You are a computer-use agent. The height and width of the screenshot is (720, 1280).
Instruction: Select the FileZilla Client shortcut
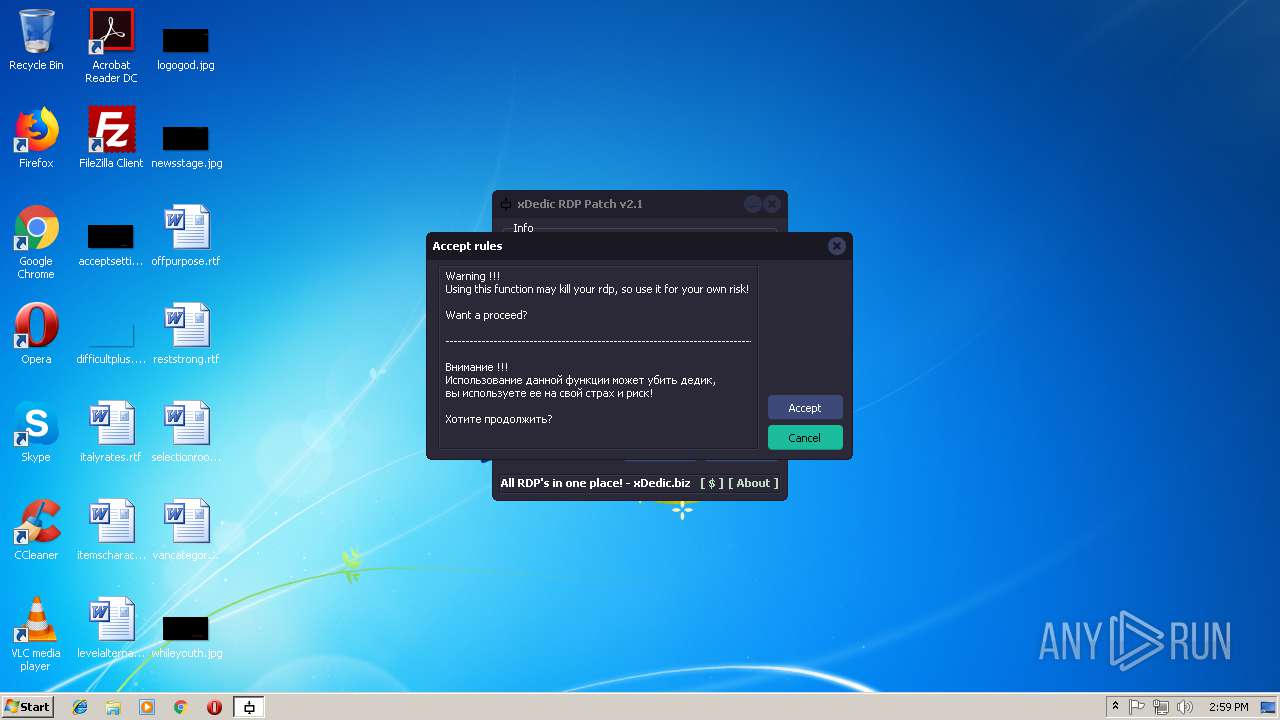coord(111,139)
